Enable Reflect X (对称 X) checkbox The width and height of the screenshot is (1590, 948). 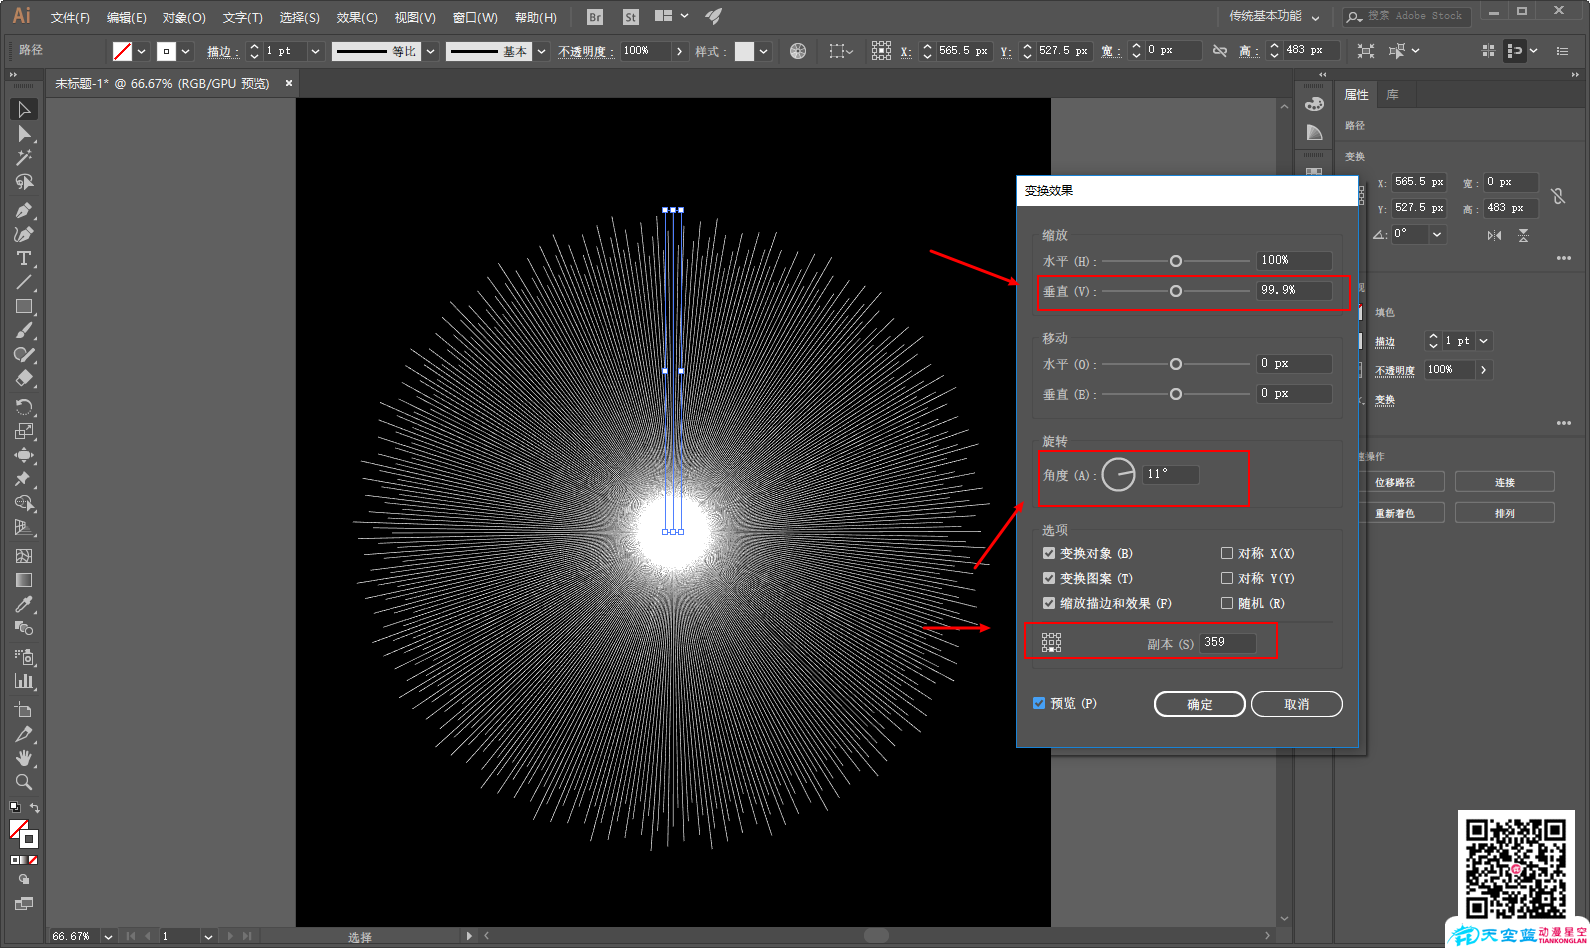[x=1227, y=553]
